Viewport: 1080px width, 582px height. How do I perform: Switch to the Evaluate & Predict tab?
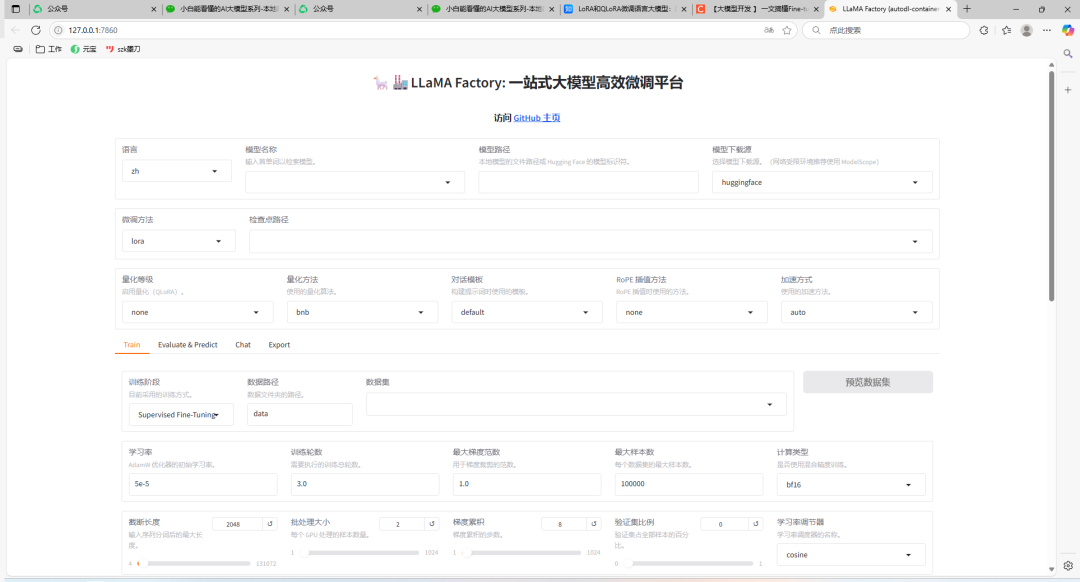[187, 344]
